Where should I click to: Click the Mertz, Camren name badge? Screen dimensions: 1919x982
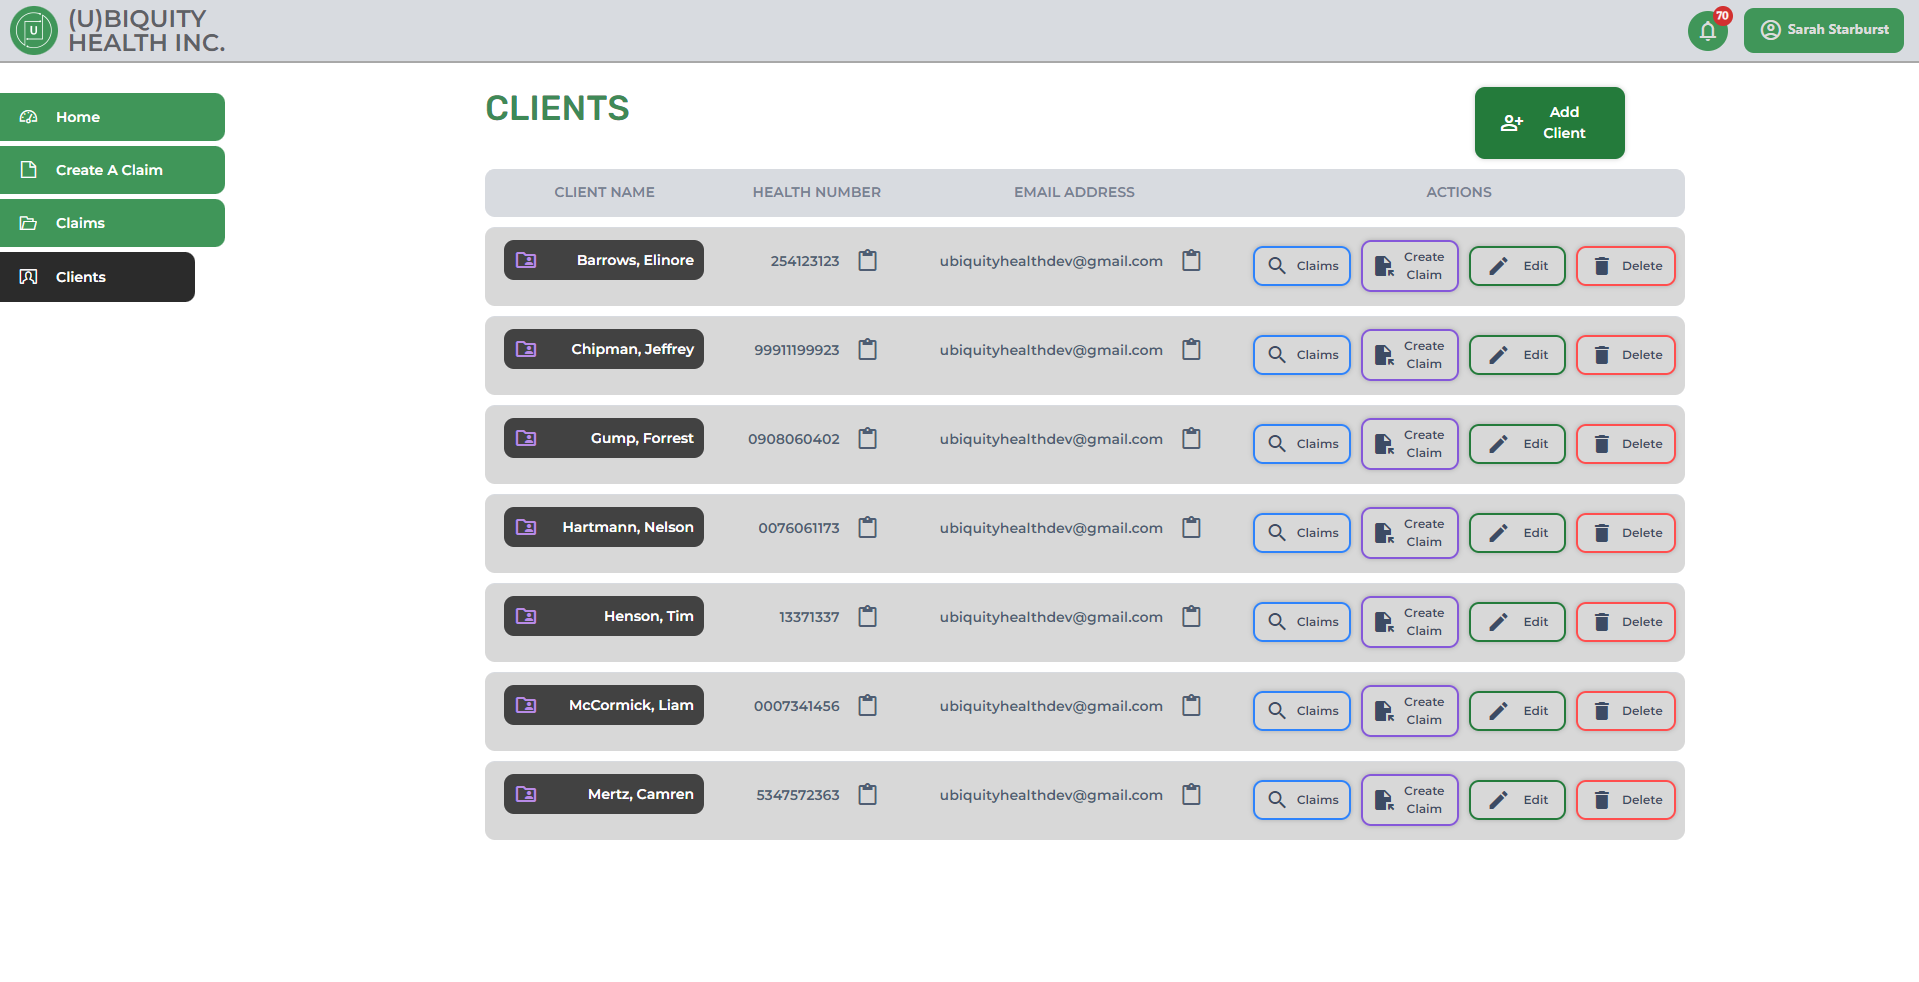tap(603, 794)
